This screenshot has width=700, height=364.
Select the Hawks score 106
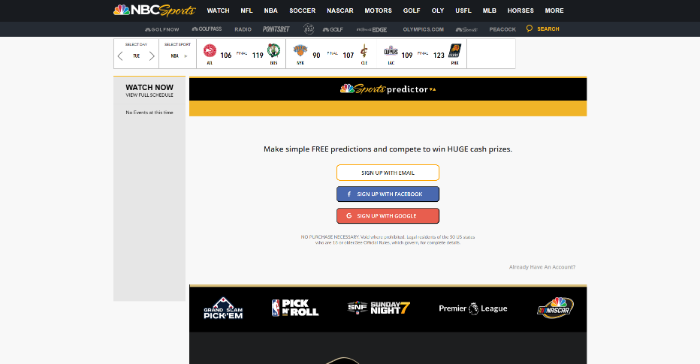click(x=226, y=55)
